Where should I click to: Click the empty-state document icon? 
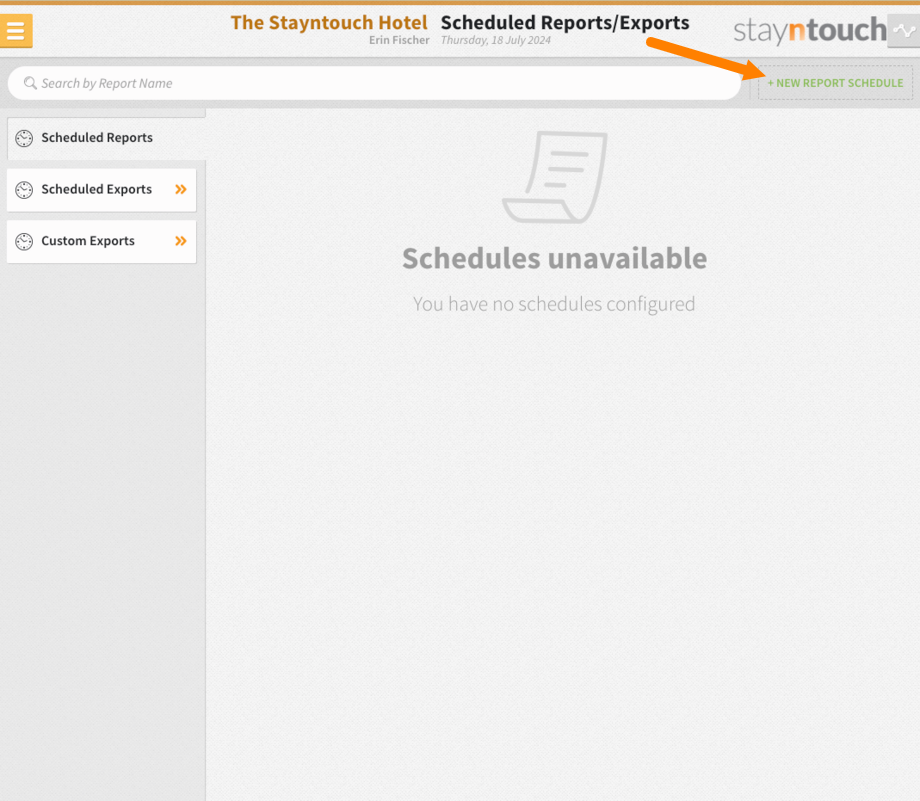click(x=554, y=177)
